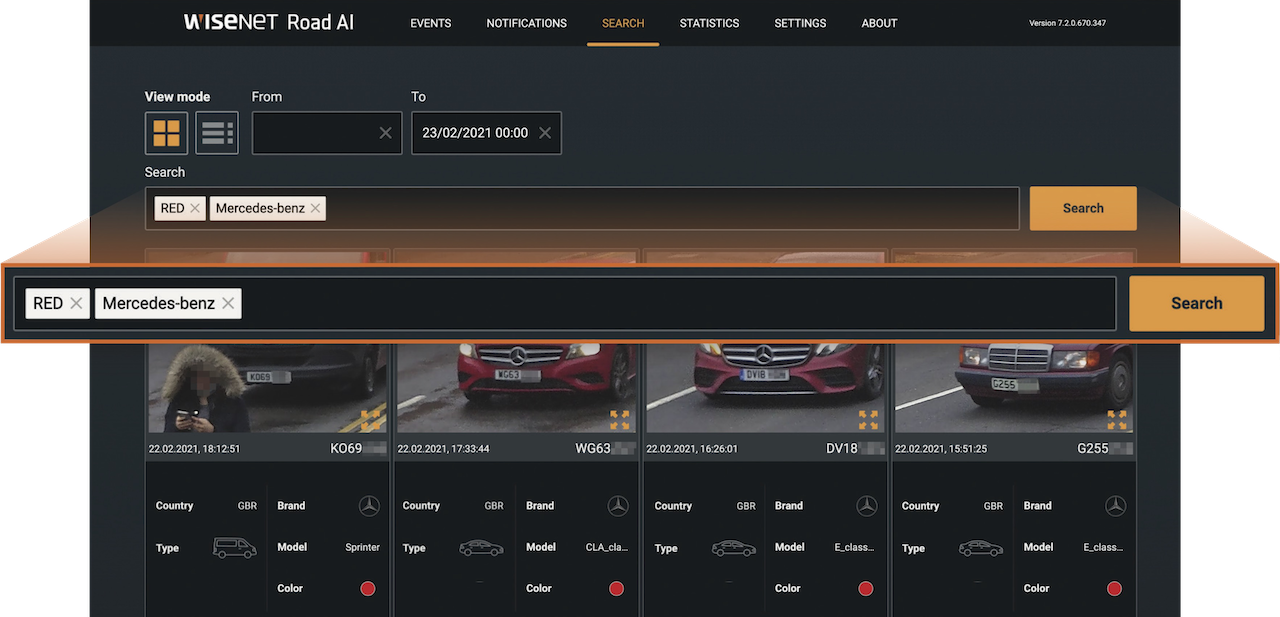Click the car type icon on G255 card
1280x617 pixels.
[980, 548]
